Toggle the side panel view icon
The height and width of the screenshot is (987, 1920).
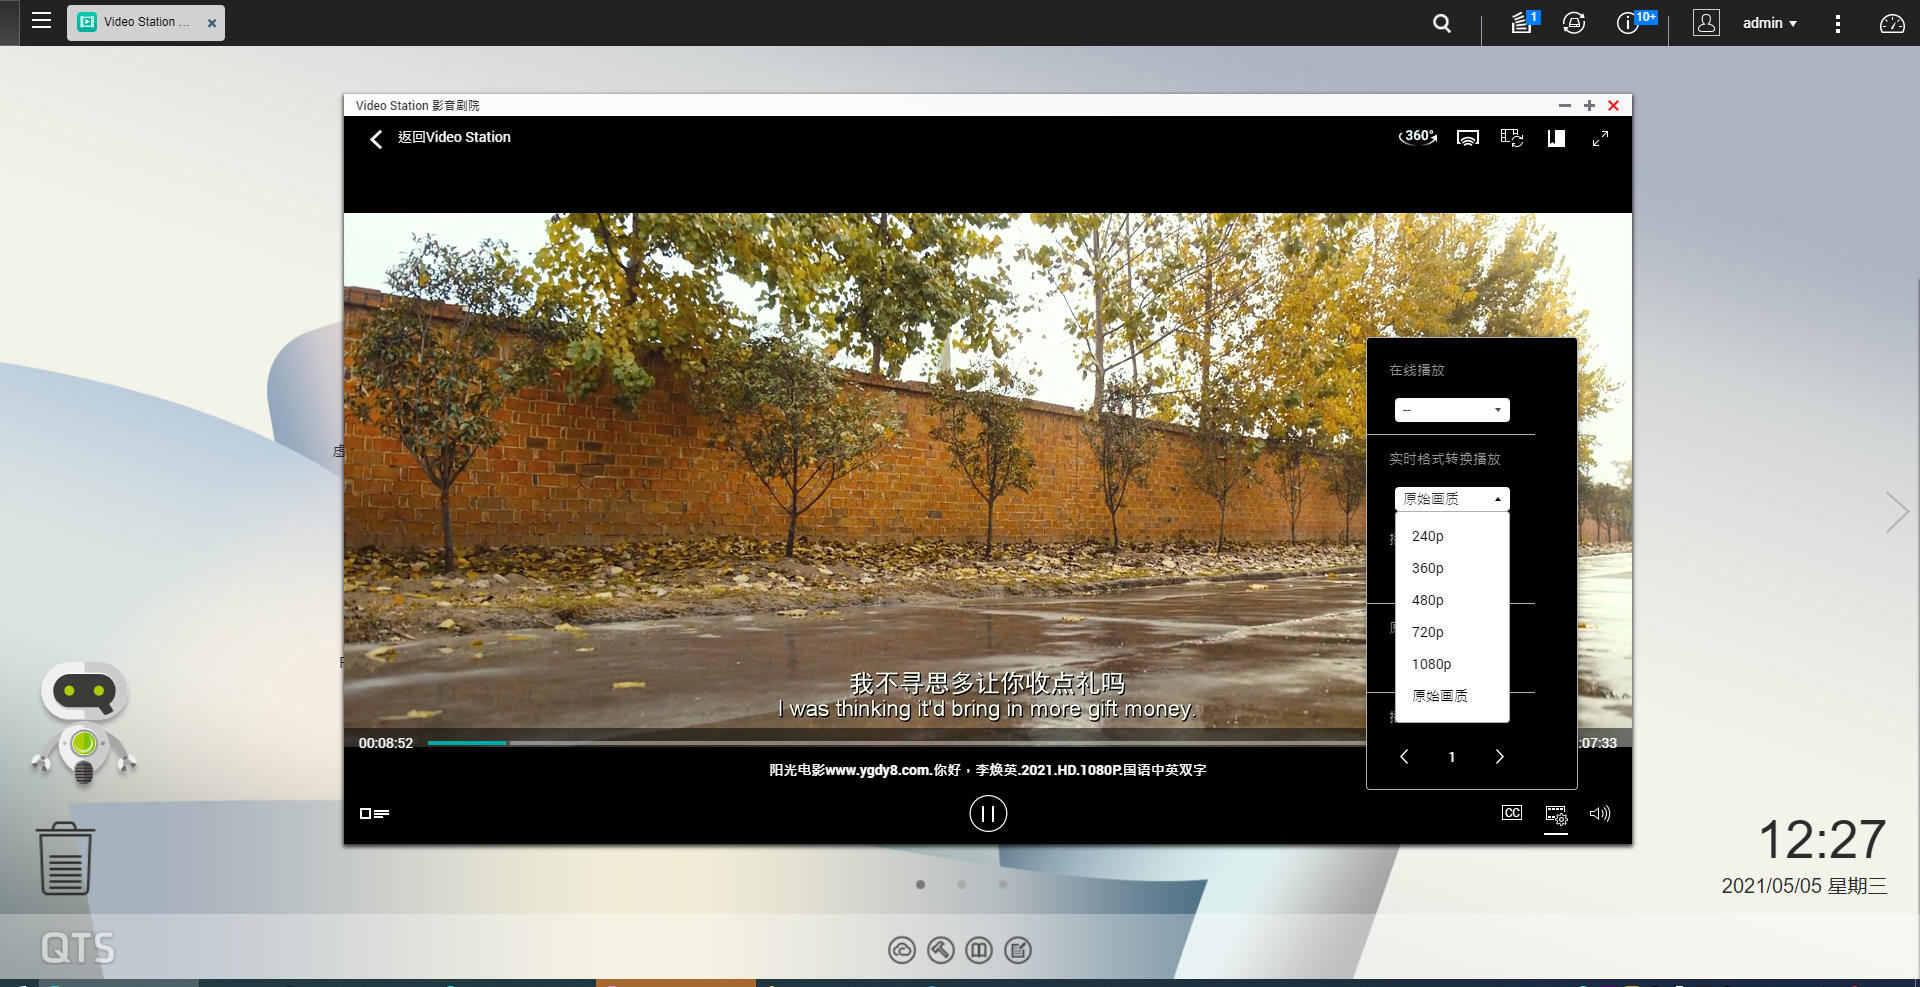pos(1556,138)
